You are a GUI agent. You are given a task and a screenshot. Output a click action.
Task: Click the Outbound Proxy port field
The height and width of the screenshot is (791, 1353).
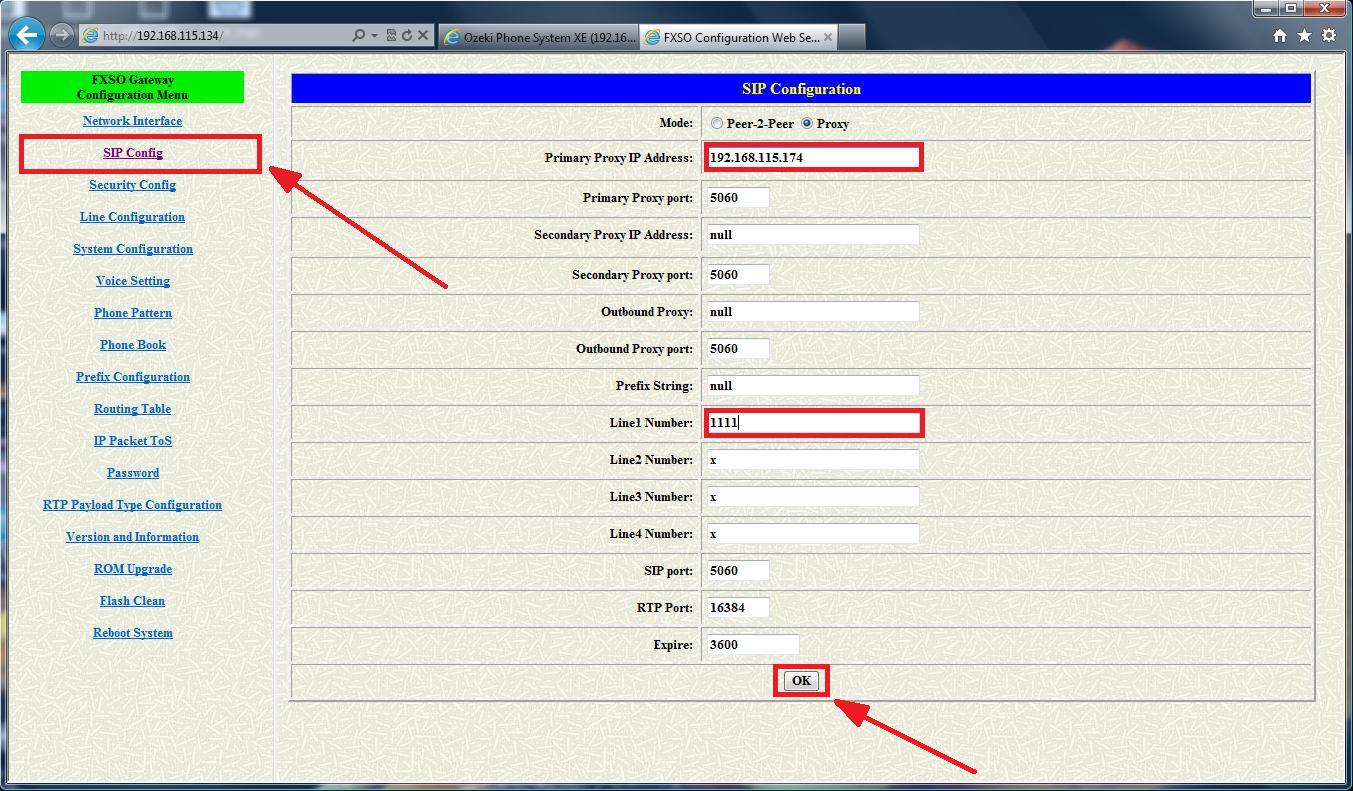pyautogui.click(x=737, y=348)
